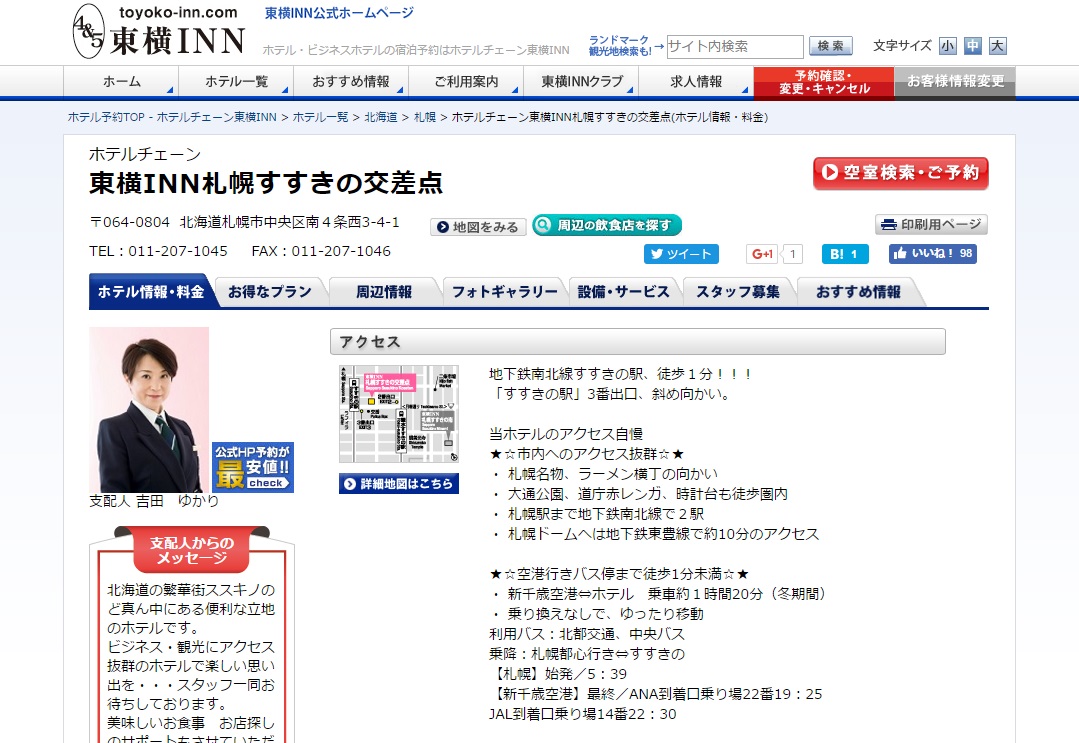Click the 地図をみる button
The width and height of the screenshot is (1079, 743).
478,227
